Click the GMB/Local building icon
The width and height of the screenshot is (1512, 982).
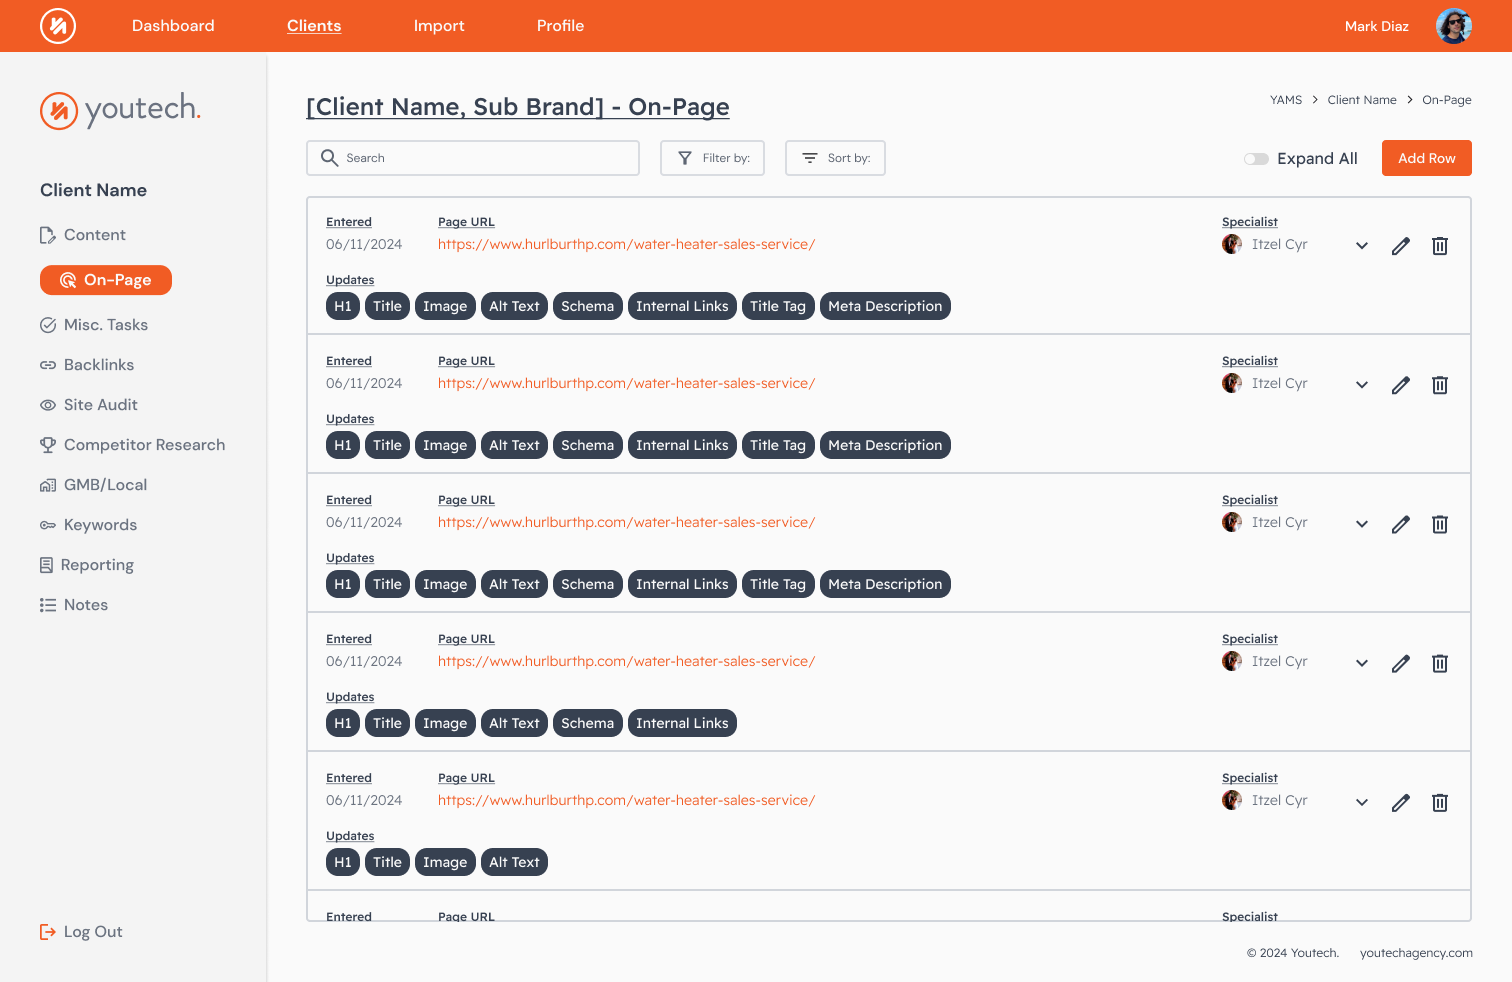click(x=47, y=485)
